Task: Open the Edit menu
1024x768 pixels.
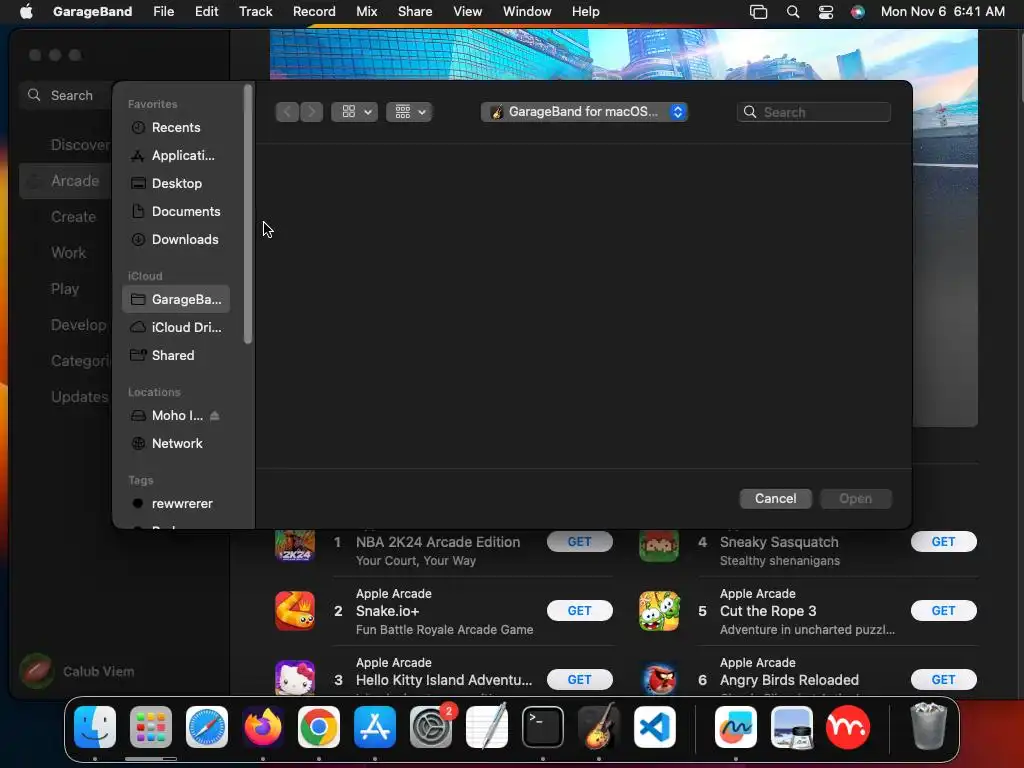Action: click(x=206, y=11)
